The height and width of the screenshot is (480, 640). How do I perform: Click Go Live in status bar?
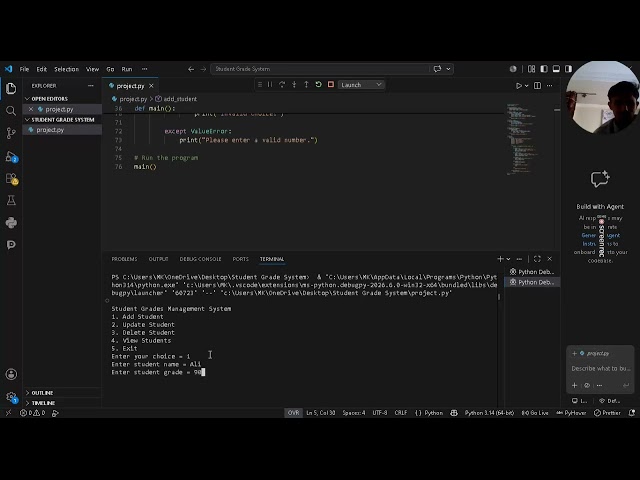535,413
